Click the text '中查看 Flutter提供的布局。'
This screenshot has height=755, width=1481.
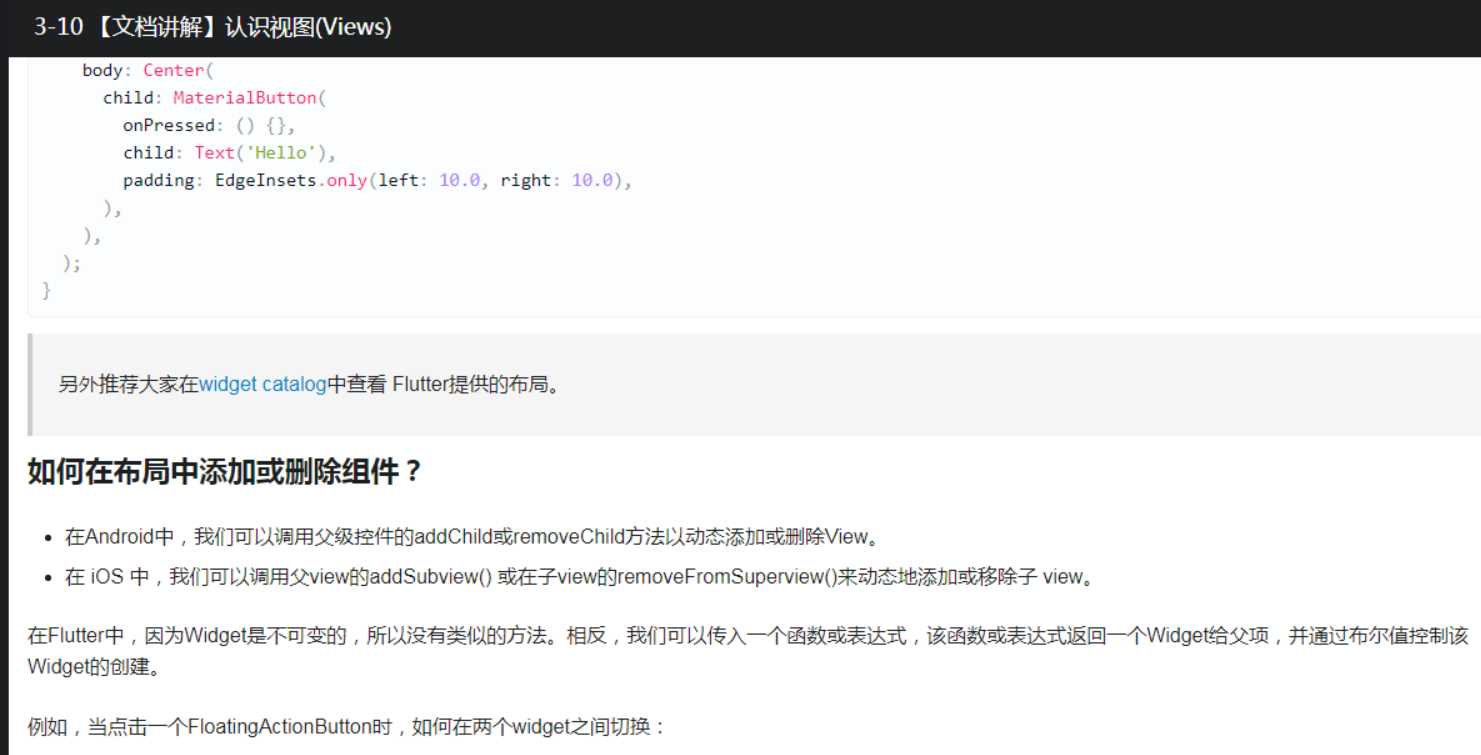[443, 384]
